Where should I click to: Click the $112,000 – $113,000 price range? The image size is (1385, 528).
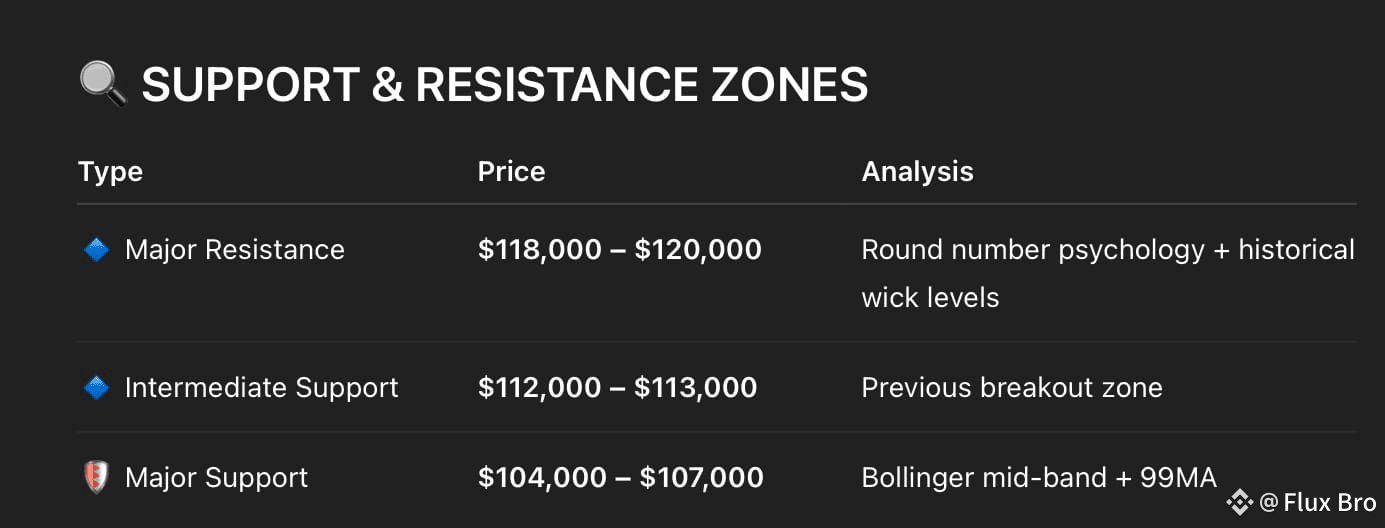617,387
